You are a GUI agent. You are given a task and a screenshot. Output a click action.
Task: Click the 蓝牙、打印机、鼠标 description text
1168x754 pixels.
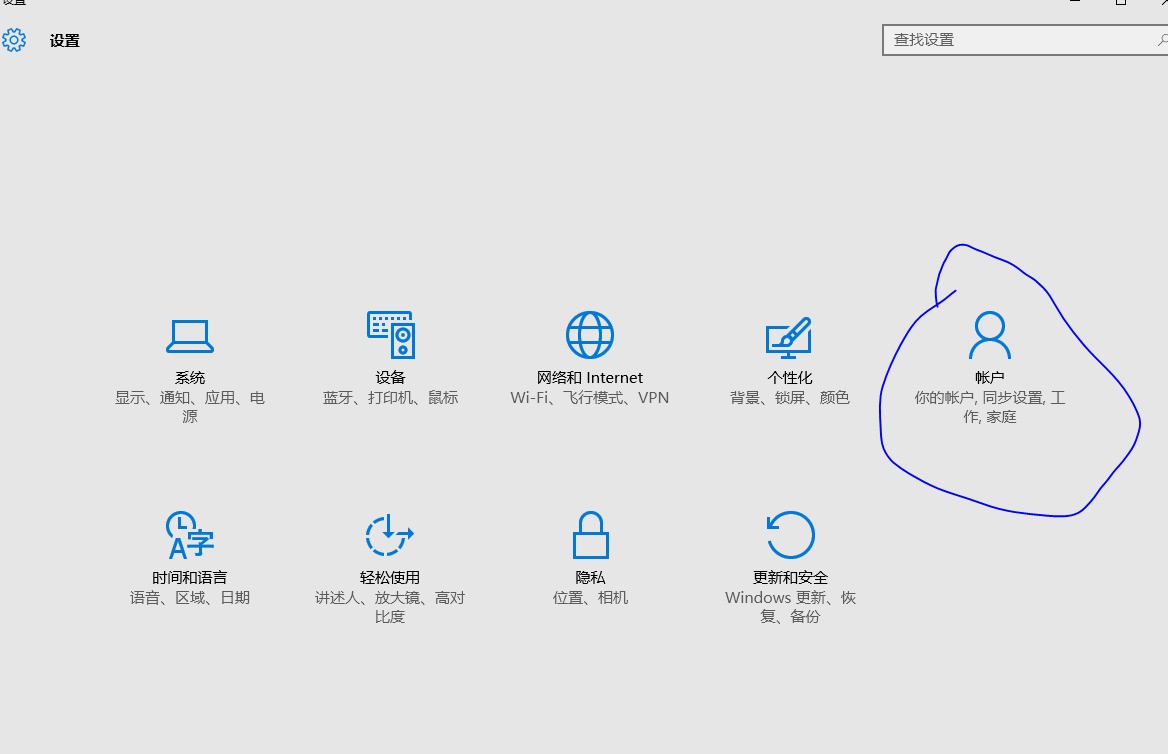pyautogui.click(x=390, y=398)
